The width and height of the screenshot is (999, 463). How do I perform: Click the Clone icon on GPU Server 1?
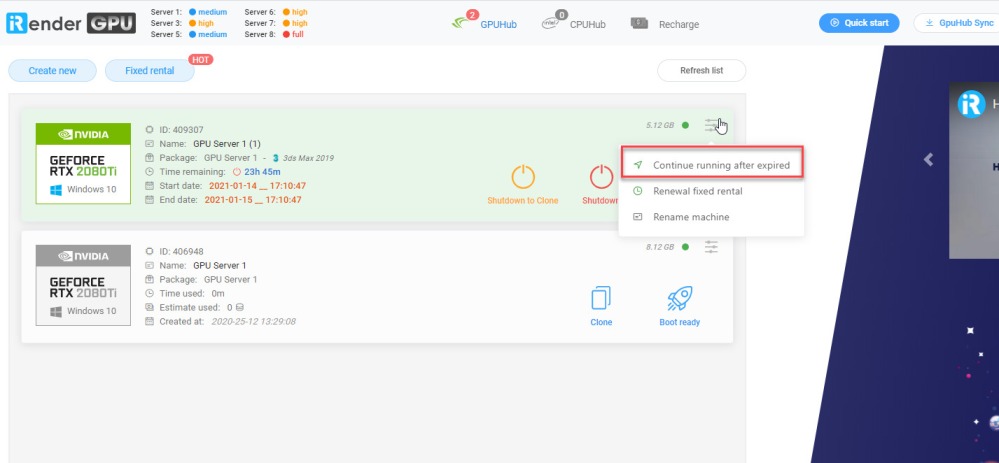click(601, 298)
